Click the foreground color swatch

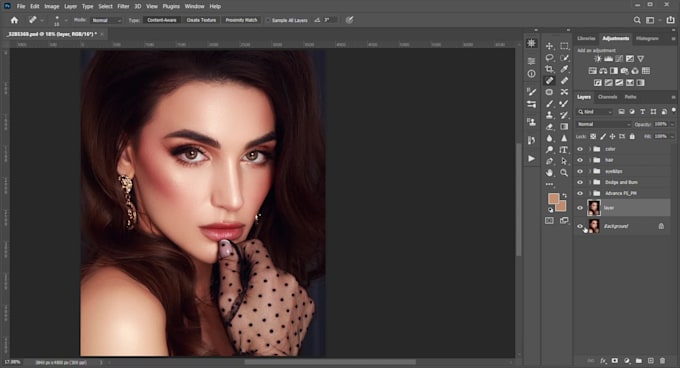(553, 199)
